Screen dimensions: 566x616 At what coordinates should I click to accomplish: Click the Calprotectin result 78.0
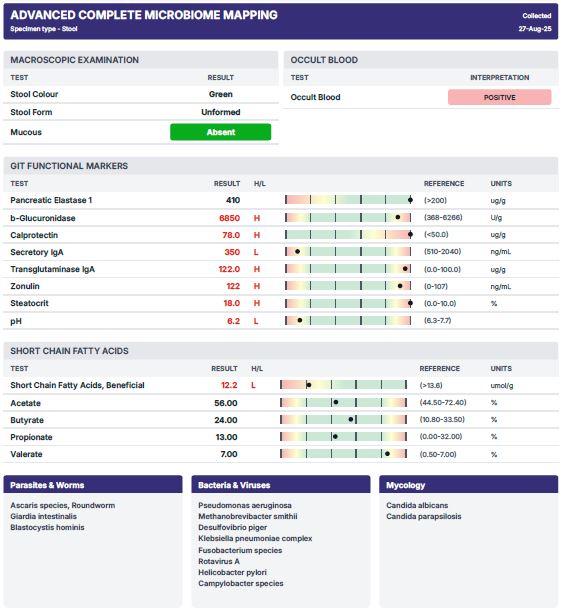(x=231, y=235)
